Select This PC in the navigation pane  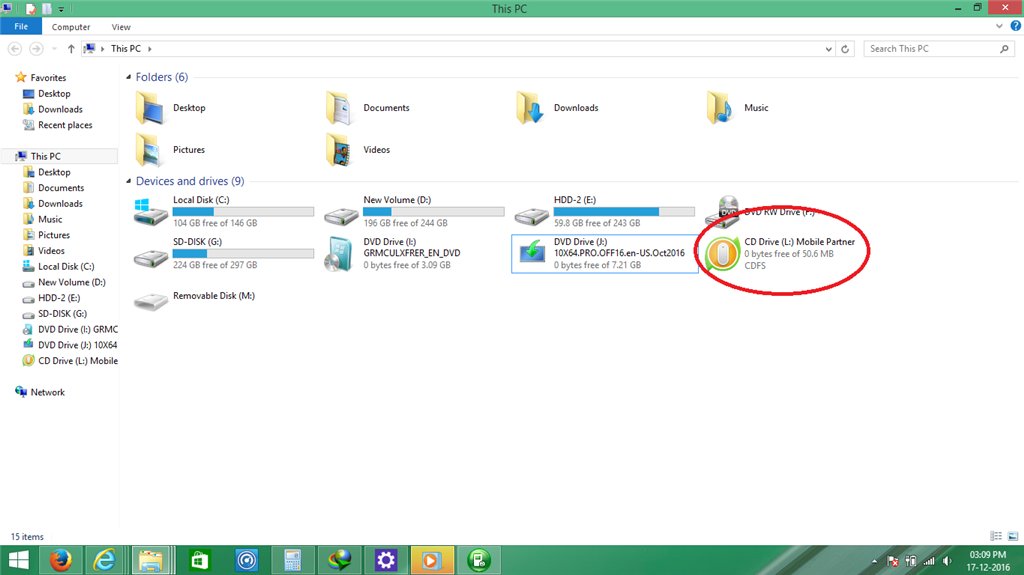tap(46, 156)
